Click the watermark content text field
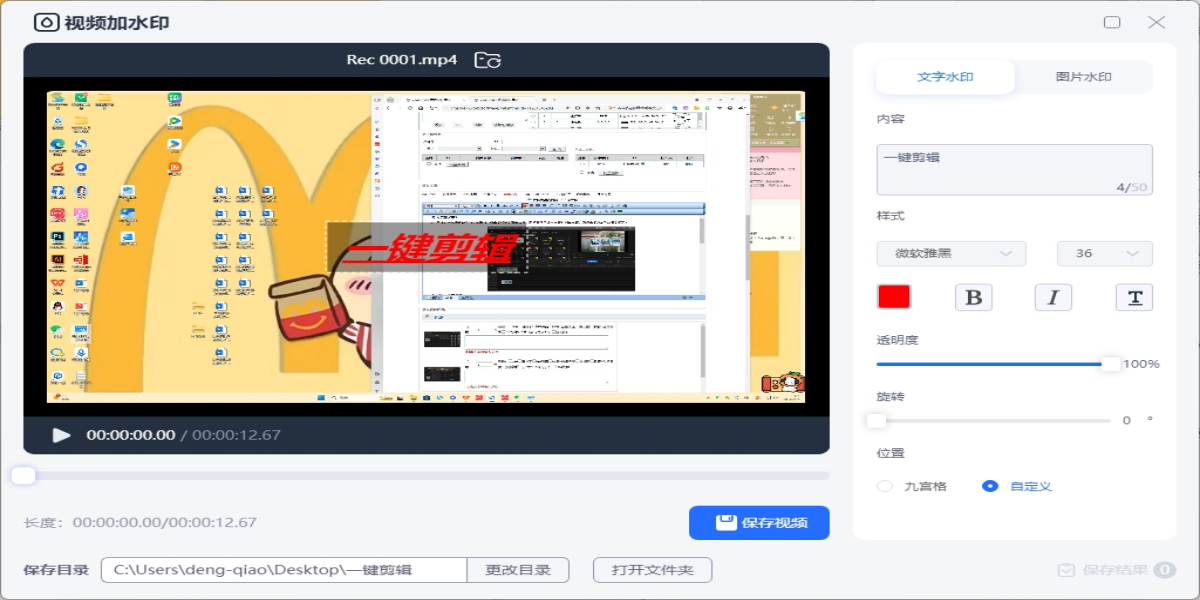The height and width of the screenshot is (600, 1200). [x=1014, y=169]
